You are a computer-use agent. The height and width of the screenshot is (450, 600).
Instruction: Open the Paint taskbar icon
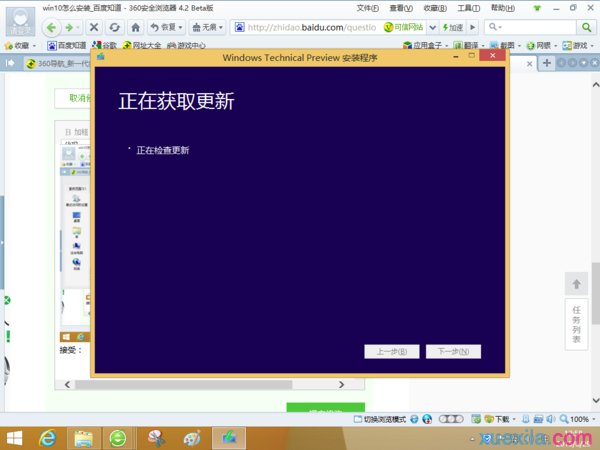(191, 439)
